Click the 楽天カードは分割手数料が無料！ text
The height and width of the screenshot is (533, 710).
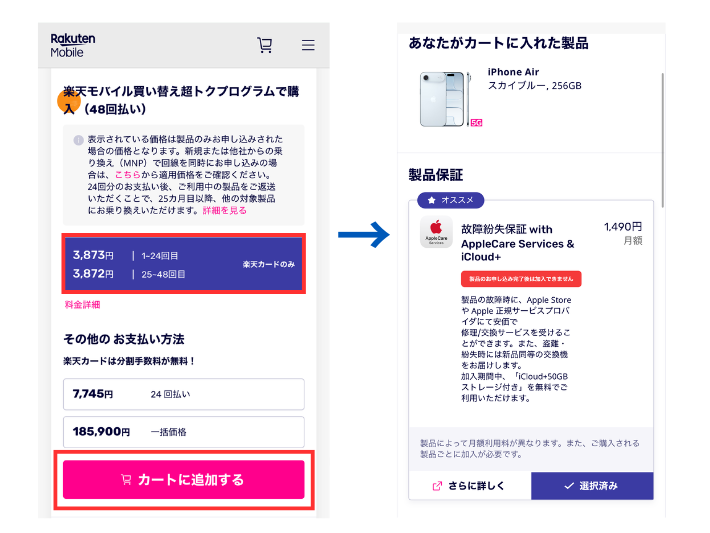tap(129, 361)
